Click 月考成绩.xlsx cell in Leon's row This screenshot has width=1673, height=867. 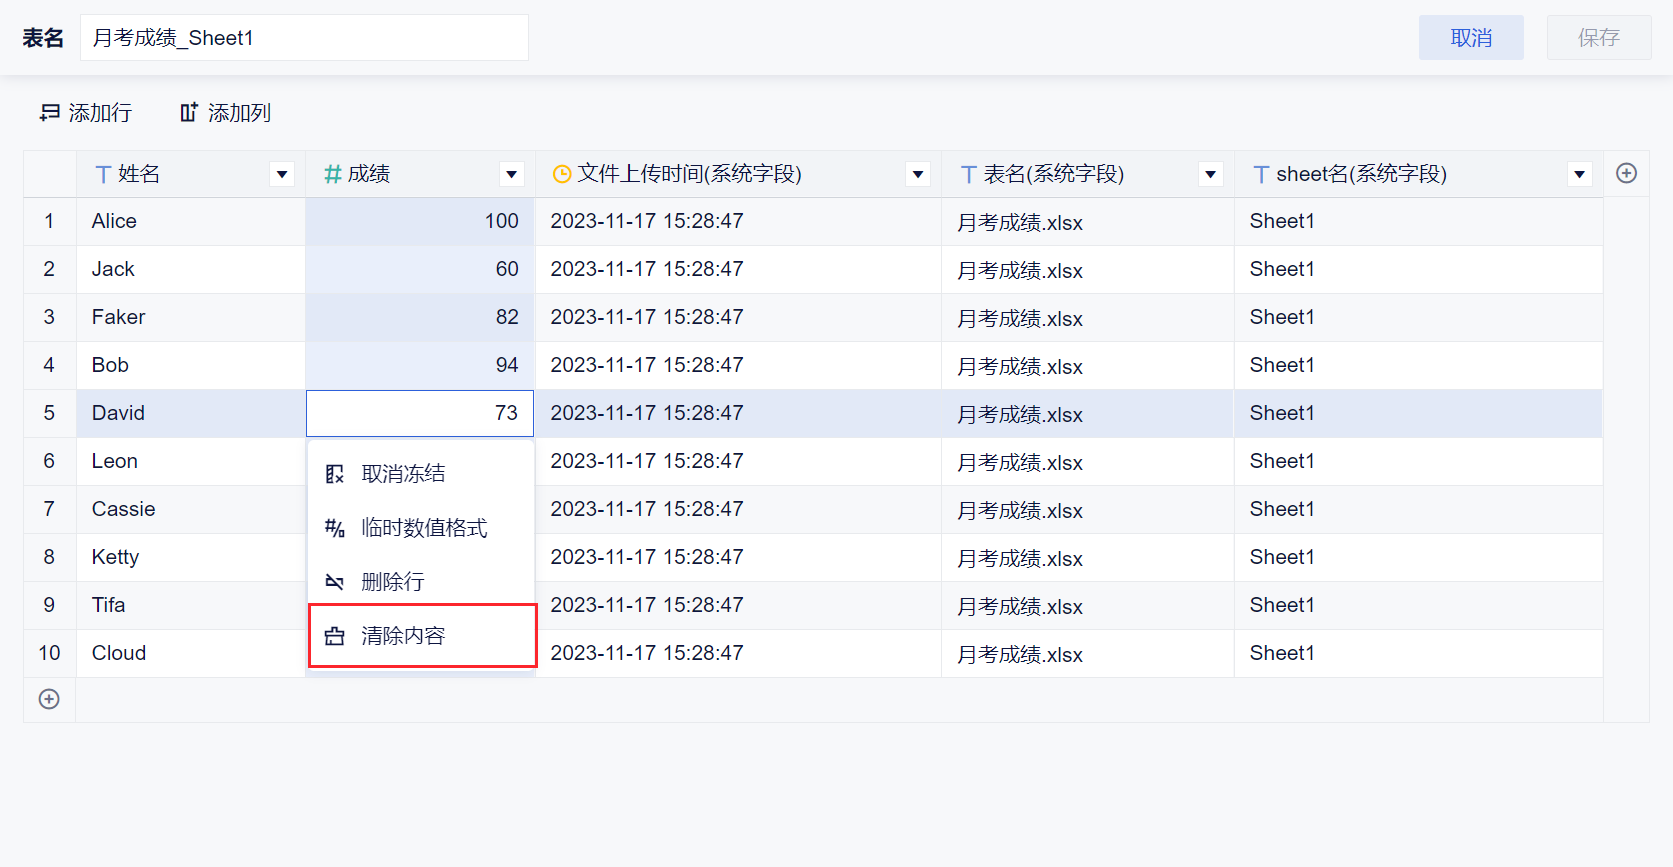tap(1088, 461)
